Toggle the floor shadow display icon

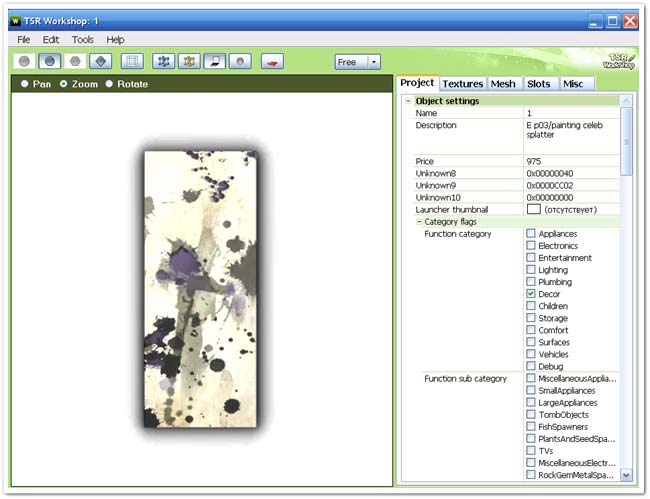coord(215,61)
